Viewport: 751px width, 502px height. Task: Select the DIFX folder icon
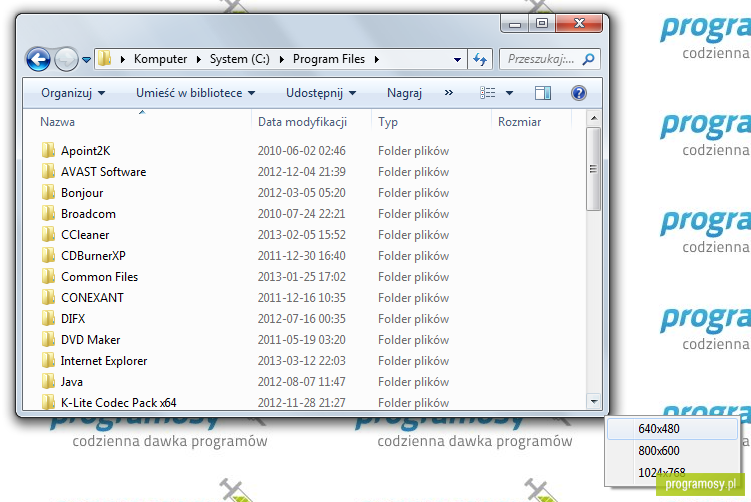pyautogui.click(x=48, y=319)
